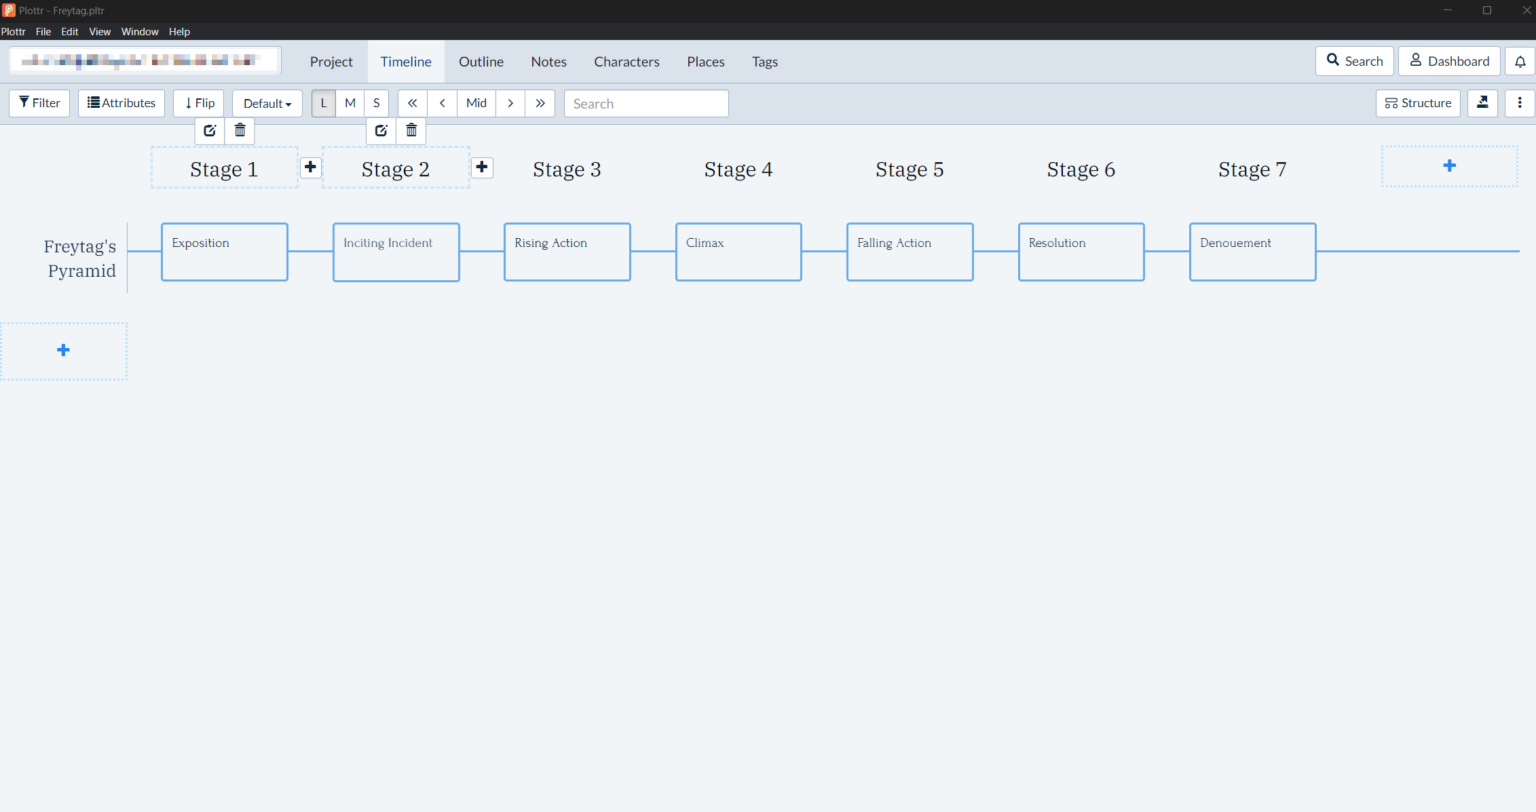Open the Filter dropdown
The image size is (1536, 812).
[39, 103]
